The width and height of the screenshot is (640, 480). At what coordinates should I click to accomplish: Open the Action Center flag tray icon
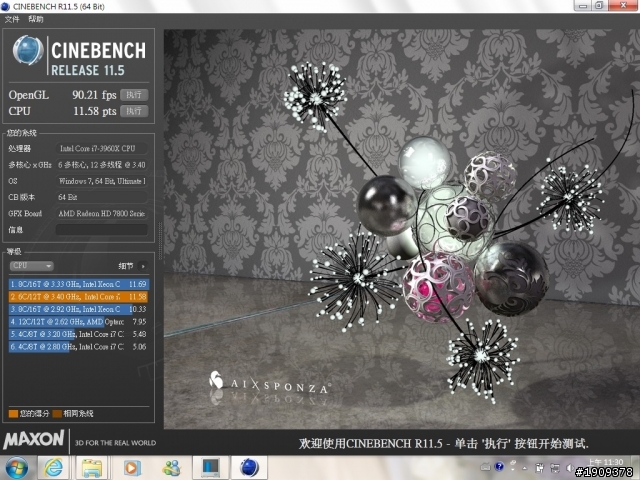point(539,468)
